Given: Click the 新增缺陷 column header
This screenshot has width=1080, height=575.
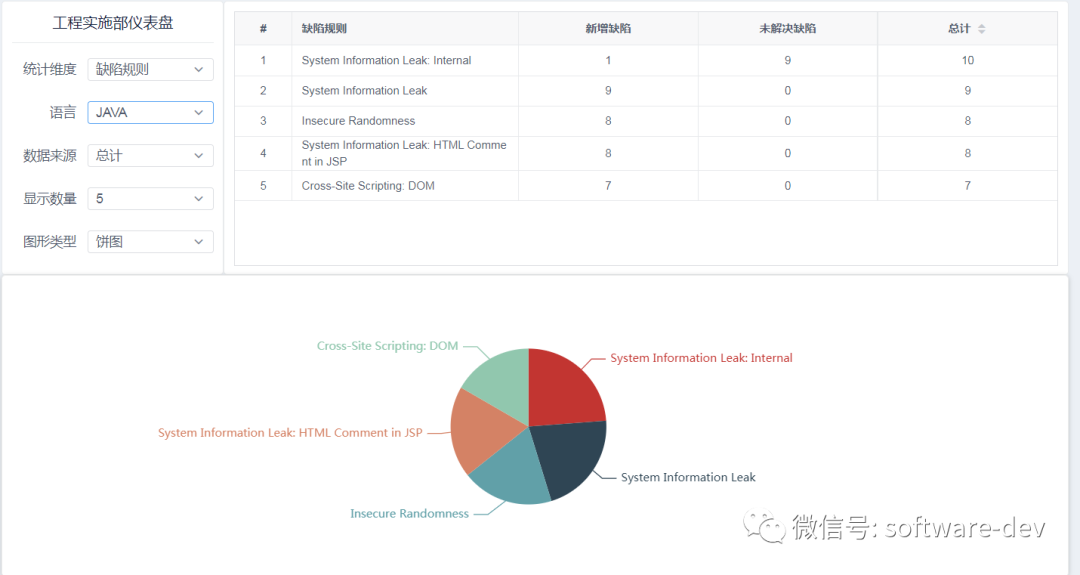Looking at the screenshot, I should tap(608, 29).
